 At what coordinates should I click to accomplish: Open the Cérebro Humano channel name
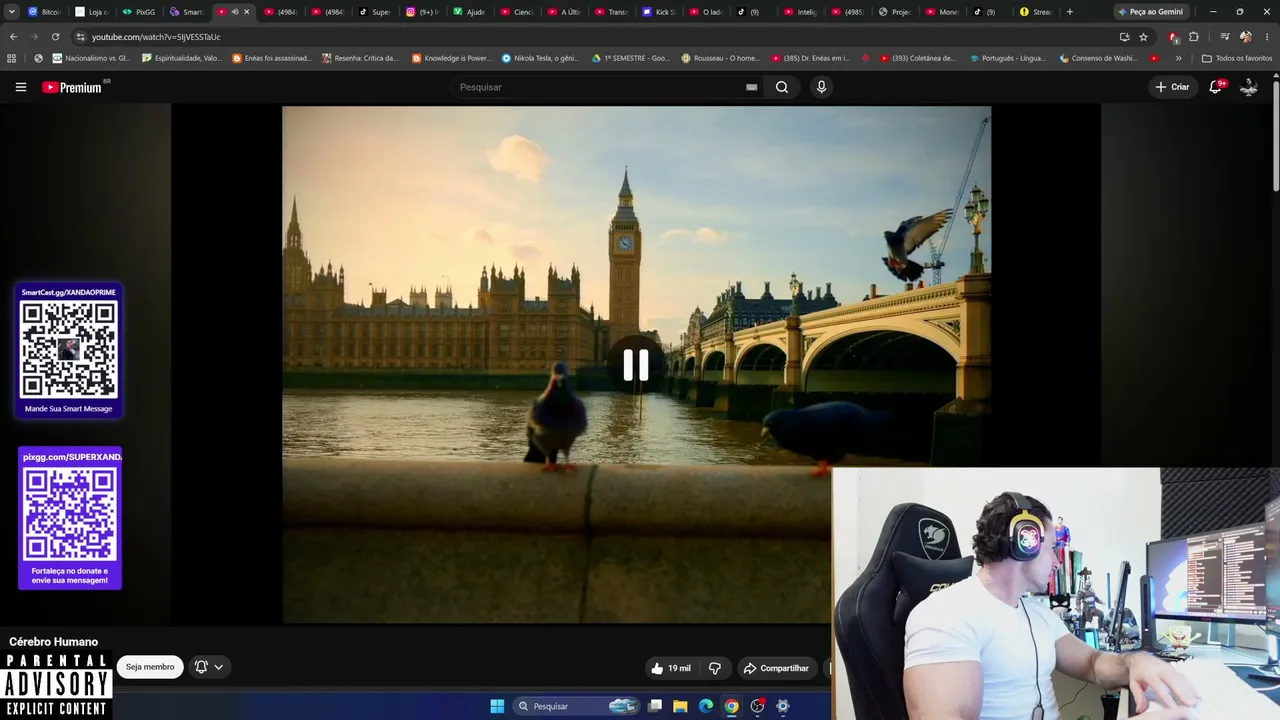pyautogui.click(x=54, y=642)
